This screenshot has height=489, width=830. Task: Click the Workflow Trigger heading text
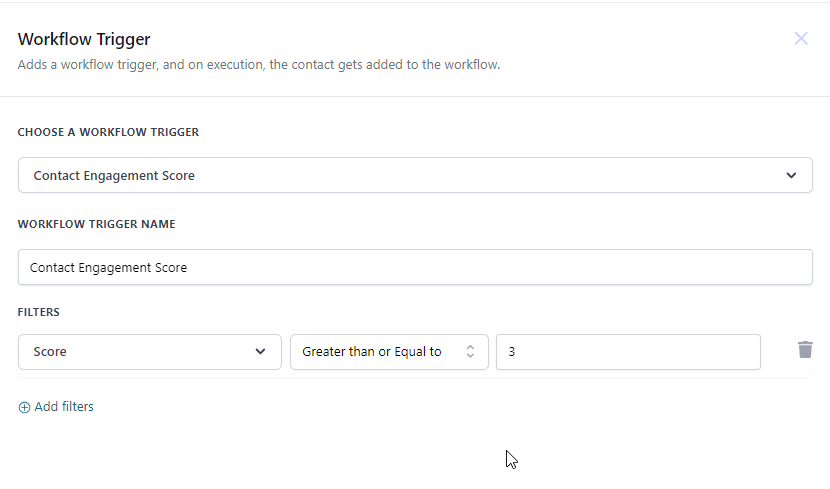84,40
